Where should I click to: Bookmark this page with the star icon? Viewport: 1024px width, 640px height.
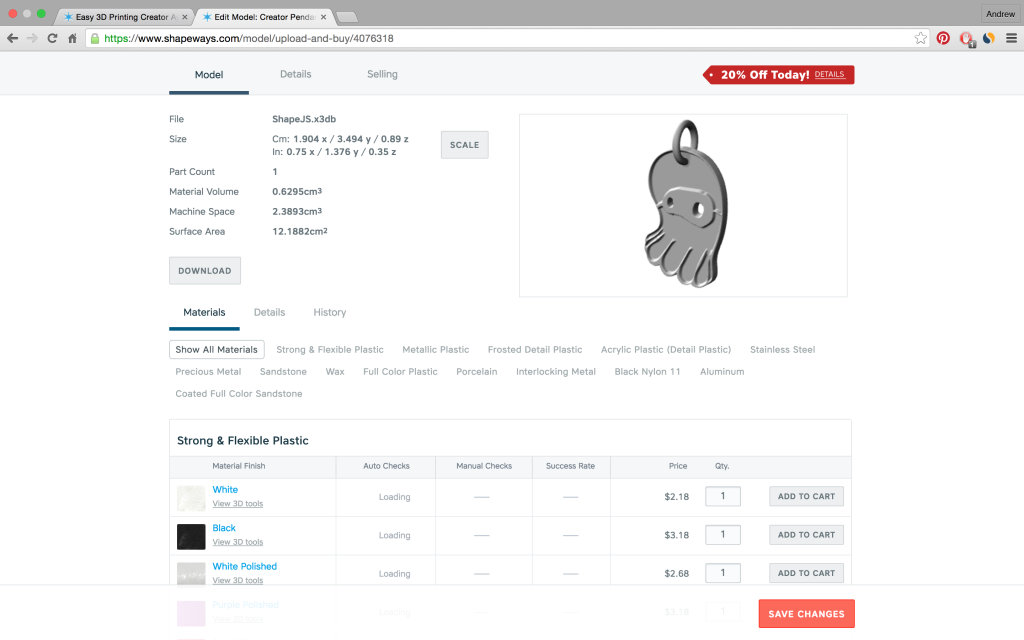pos(920,38)
